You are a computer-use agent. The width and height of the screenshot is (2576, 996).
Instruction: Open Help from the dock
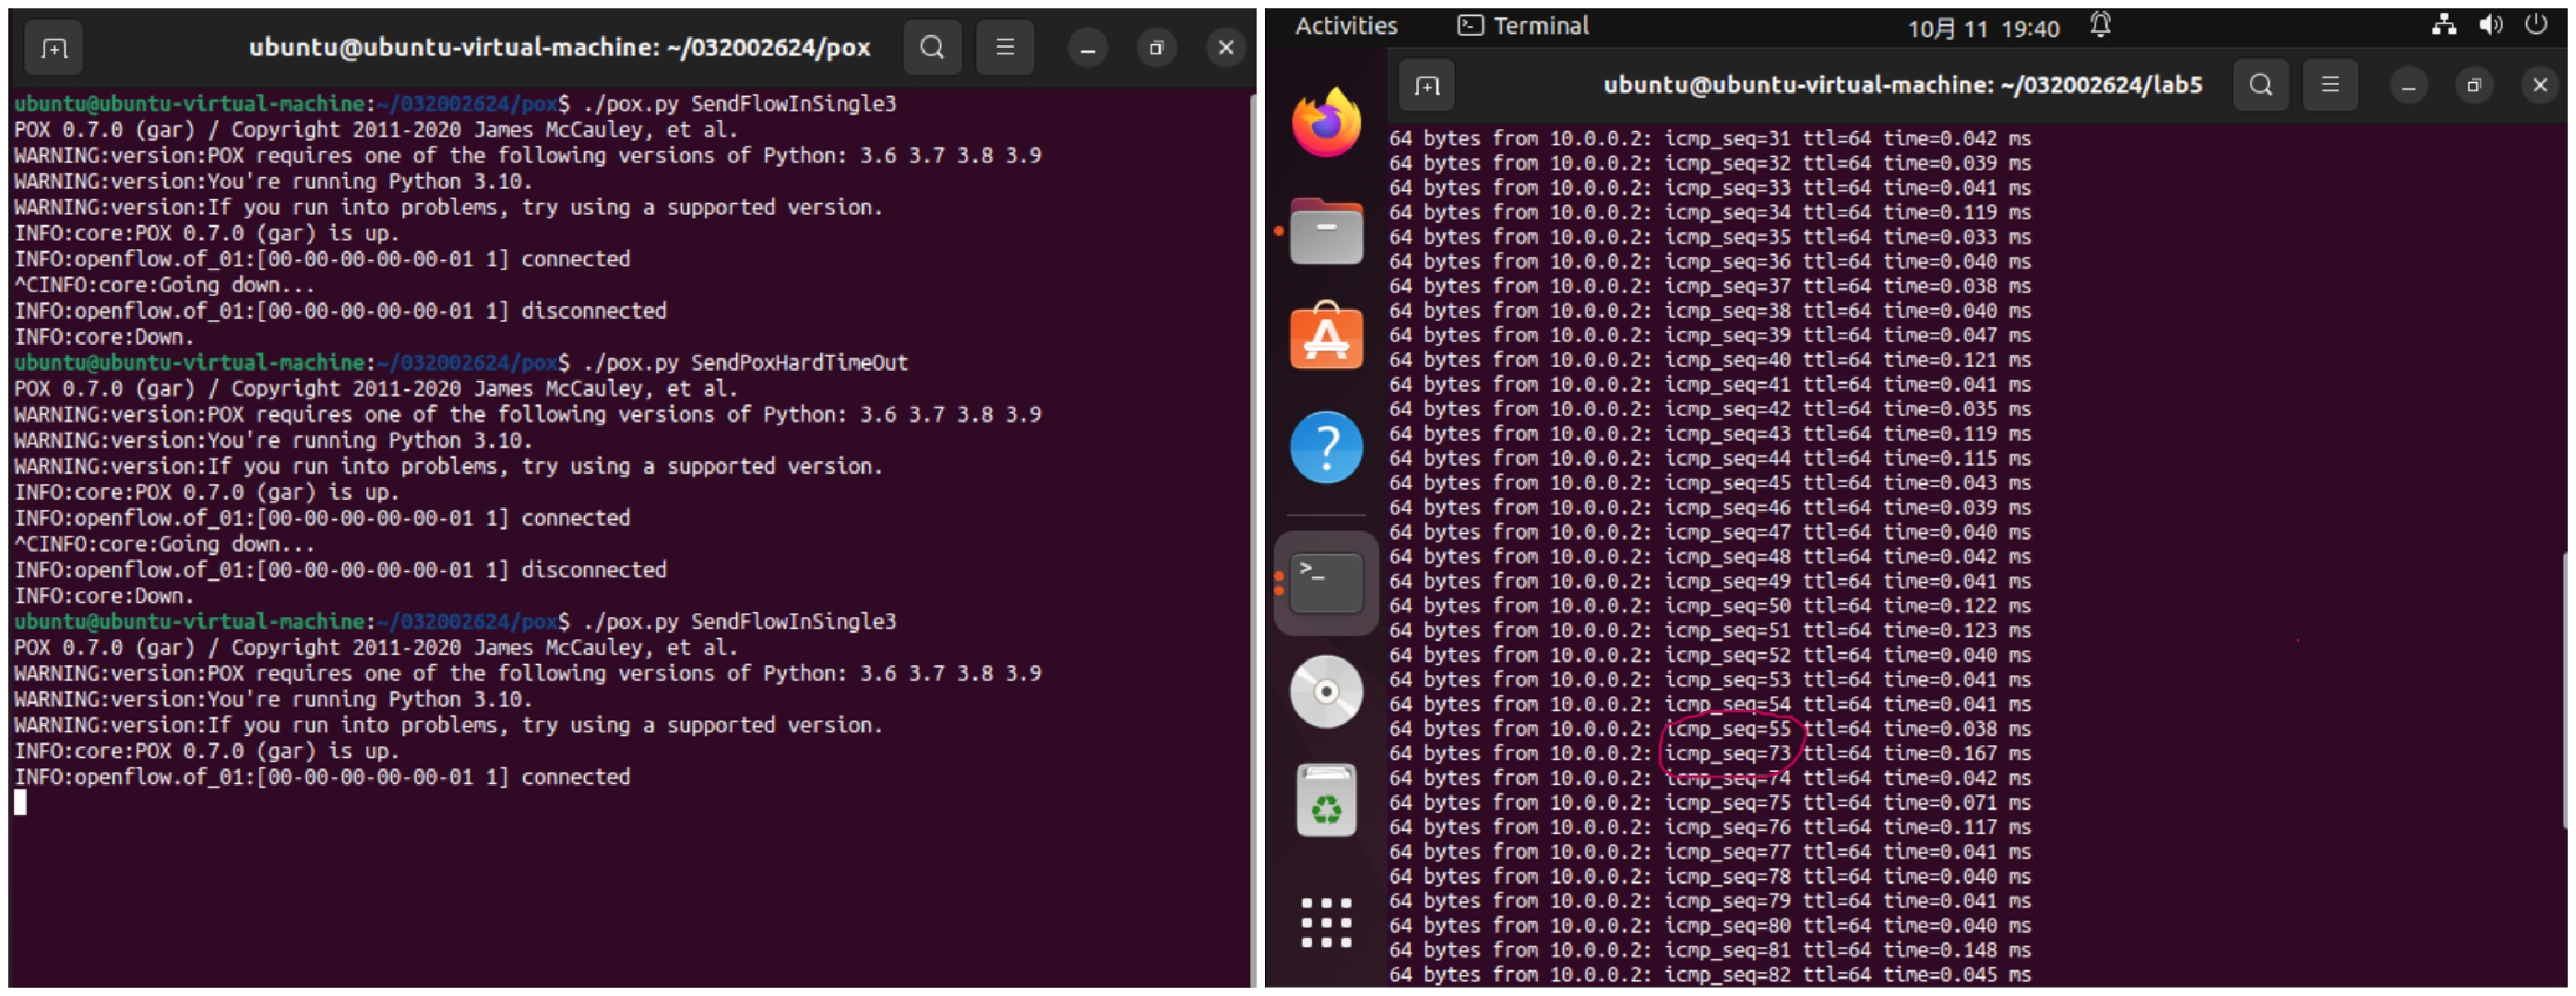click(x=1326, y=447)
